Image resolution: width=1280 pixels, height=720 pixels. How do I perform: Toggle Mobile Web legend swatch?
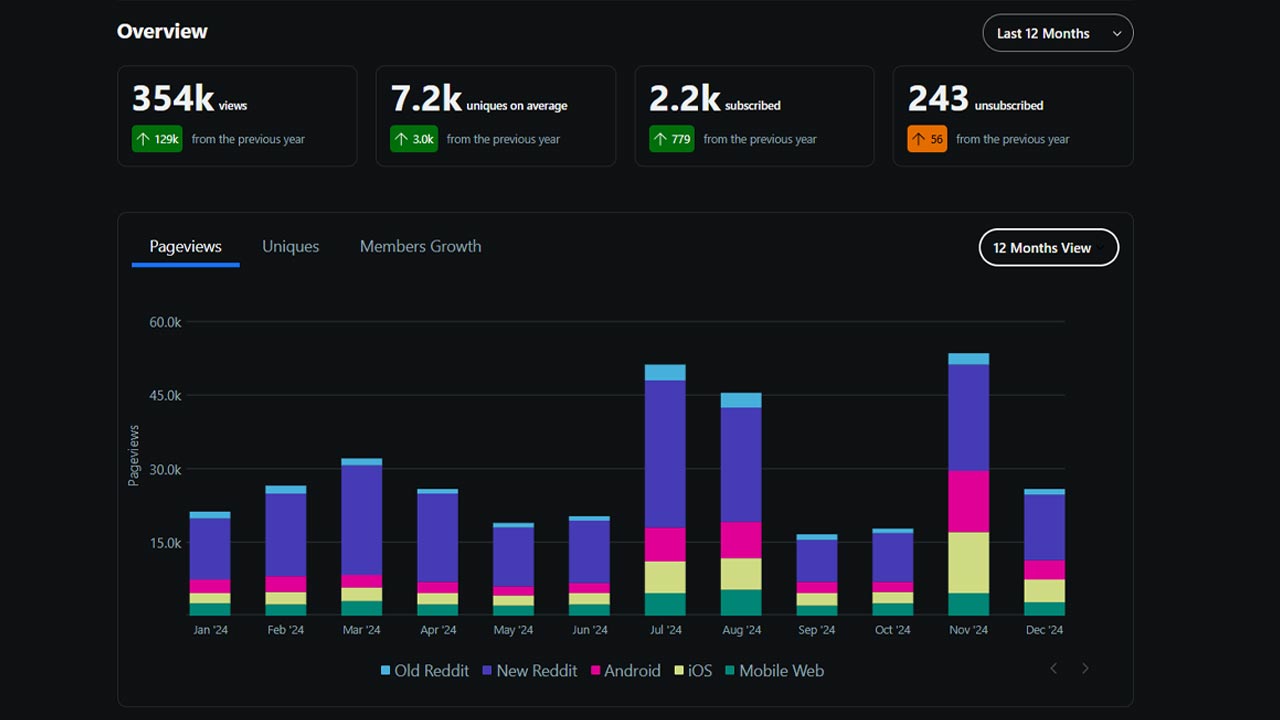(x=730, y=671)
